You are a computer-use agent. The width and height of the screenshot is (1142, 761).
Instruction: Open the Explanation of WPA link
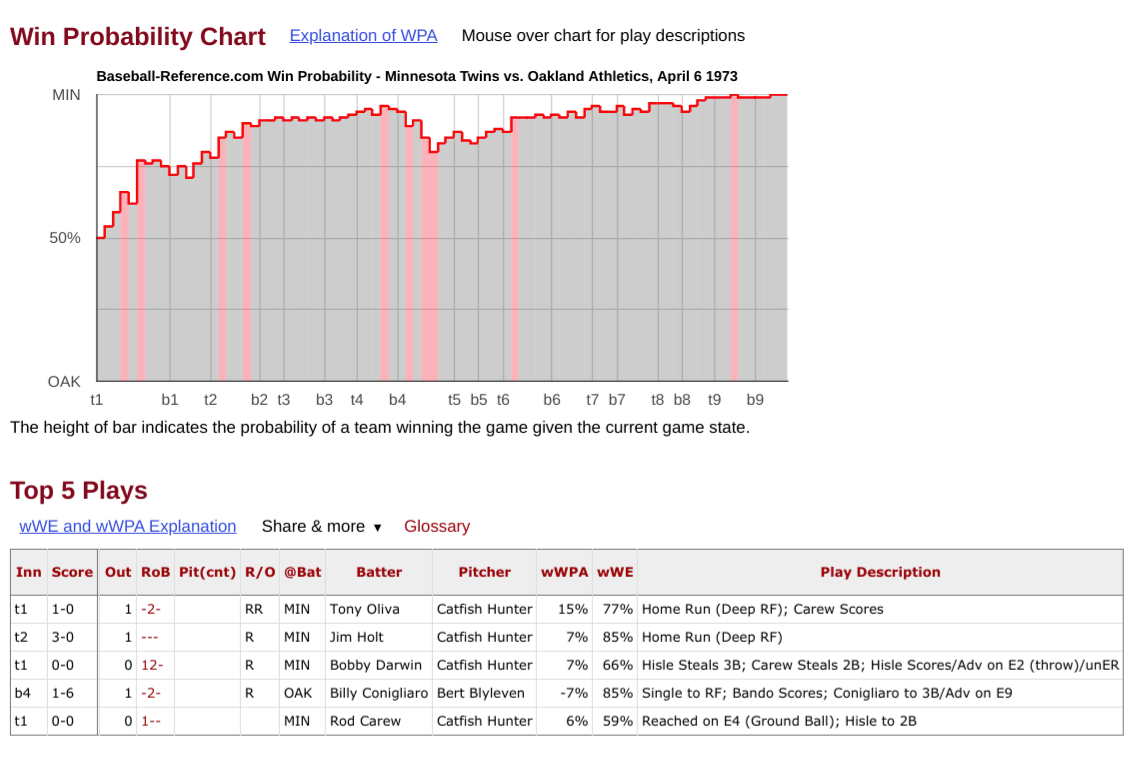[363, 36]
